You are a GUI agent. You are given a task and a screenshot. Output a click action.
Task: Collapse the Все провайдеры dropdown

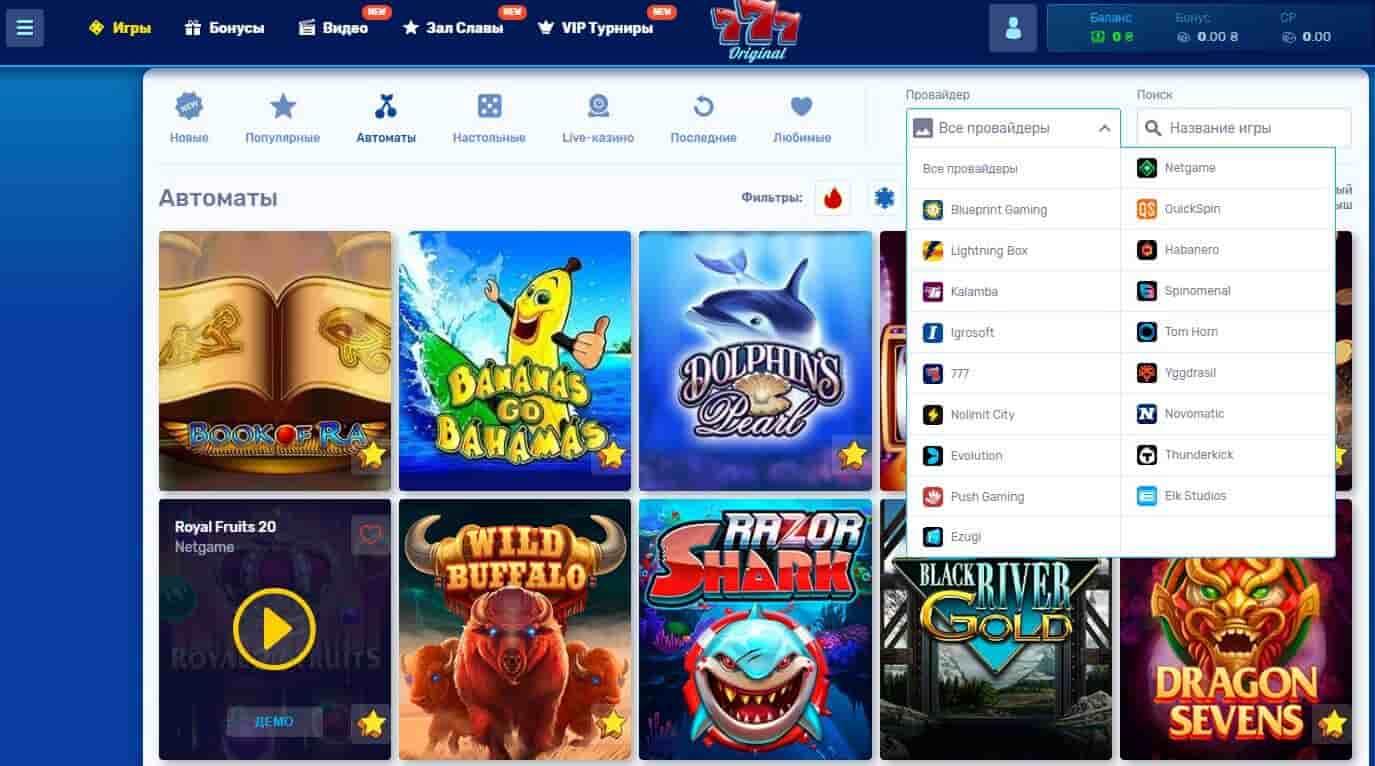tap(1013, 128)
